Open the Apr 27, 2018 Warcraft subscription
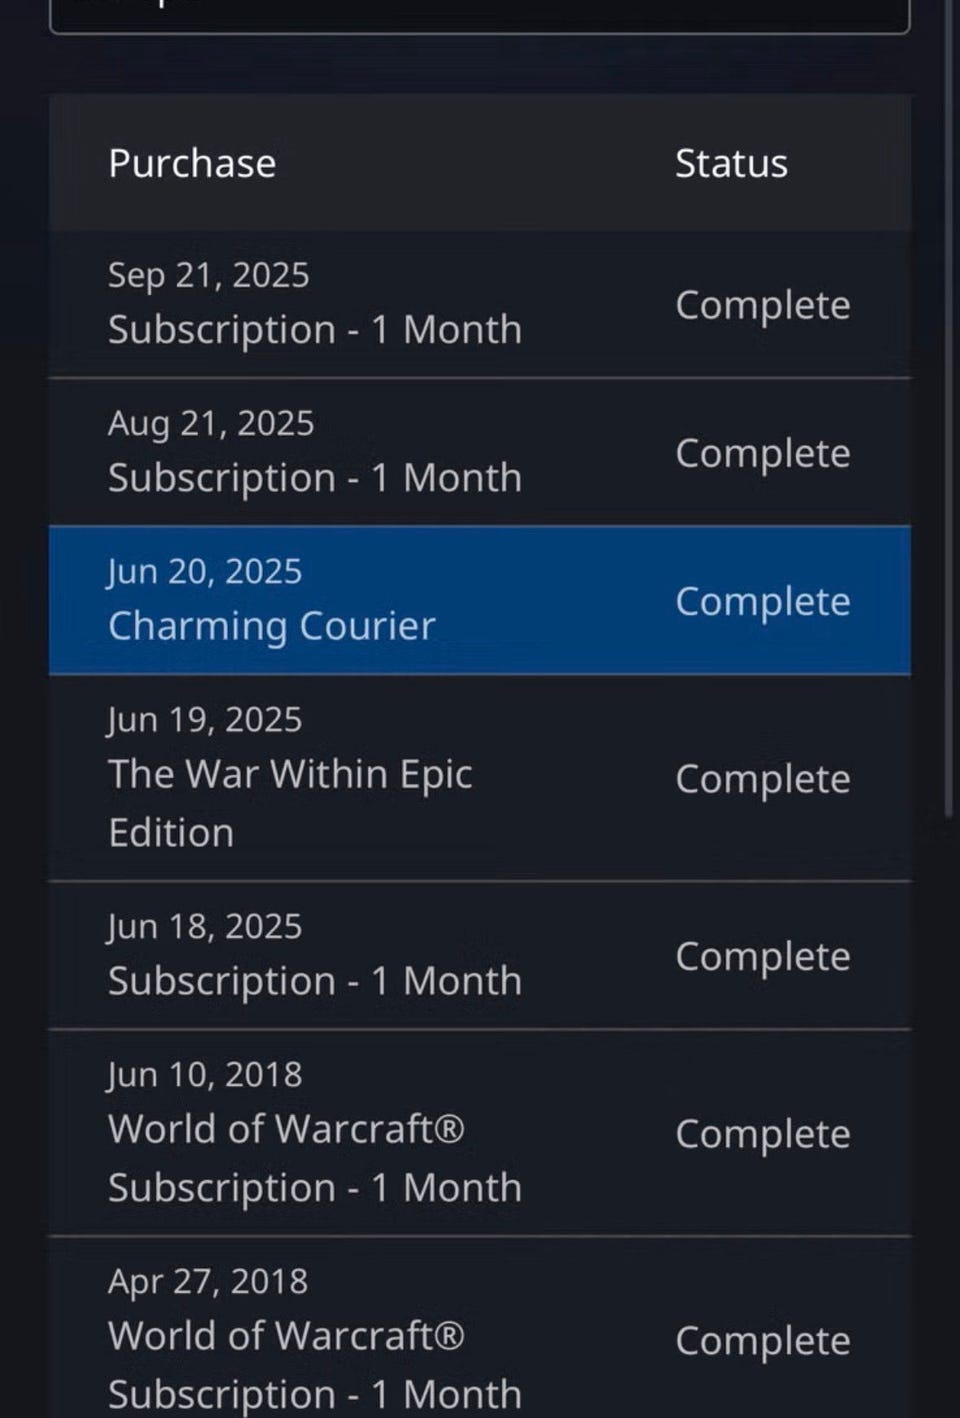The height and width of the screenshot is (1418, 960). tap(480, 1328)
